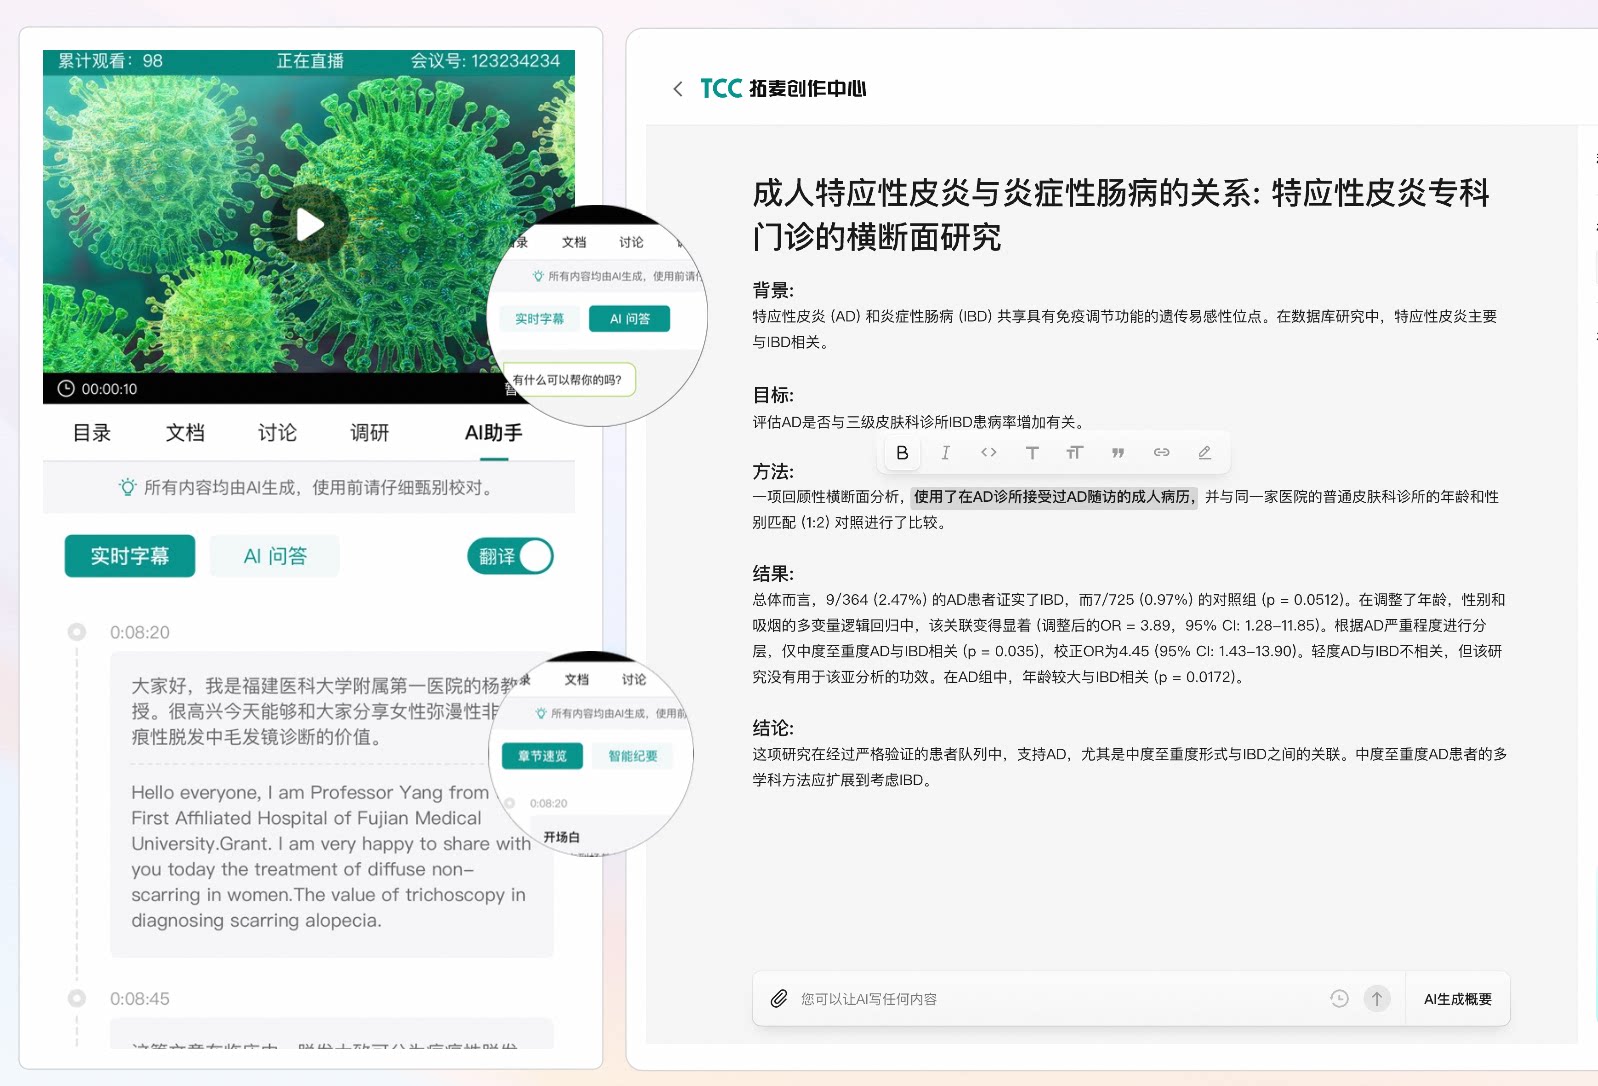Click the 结论: section heading

(x=773, y=728)
